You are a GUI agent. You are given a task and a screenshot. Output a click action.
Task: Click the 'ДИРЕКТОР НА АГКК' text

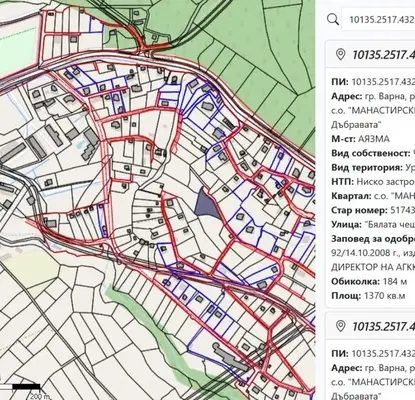[x=373, y=267]
